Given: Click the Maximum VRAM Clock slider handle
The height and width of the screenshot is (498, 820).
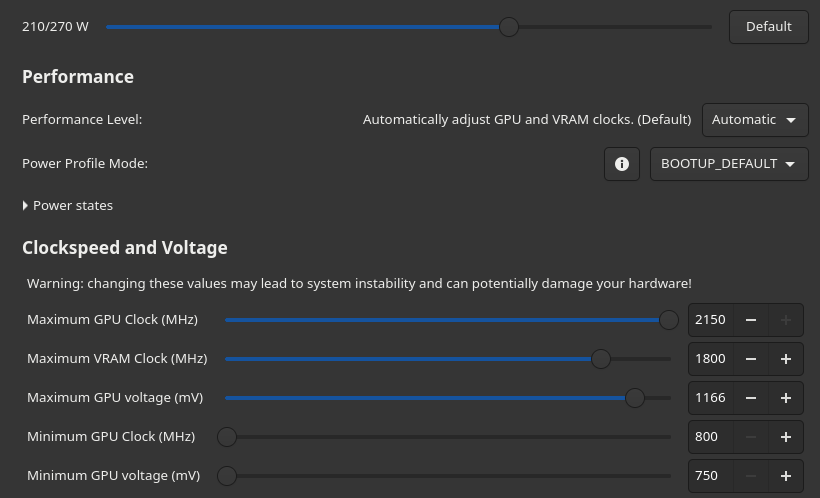Looking at the screenshot, I should point(600,359).
